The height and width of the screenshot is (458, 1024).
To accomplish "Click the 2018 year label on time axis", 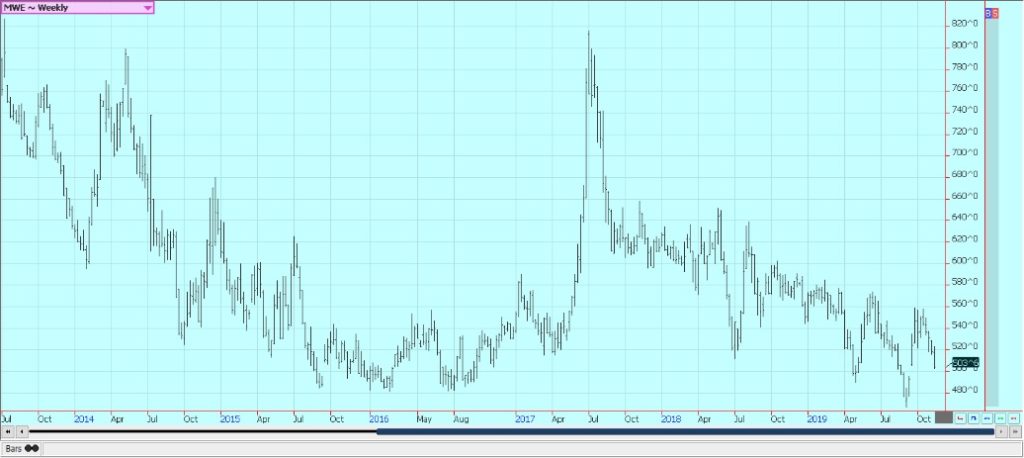I will tap(671, 418).
